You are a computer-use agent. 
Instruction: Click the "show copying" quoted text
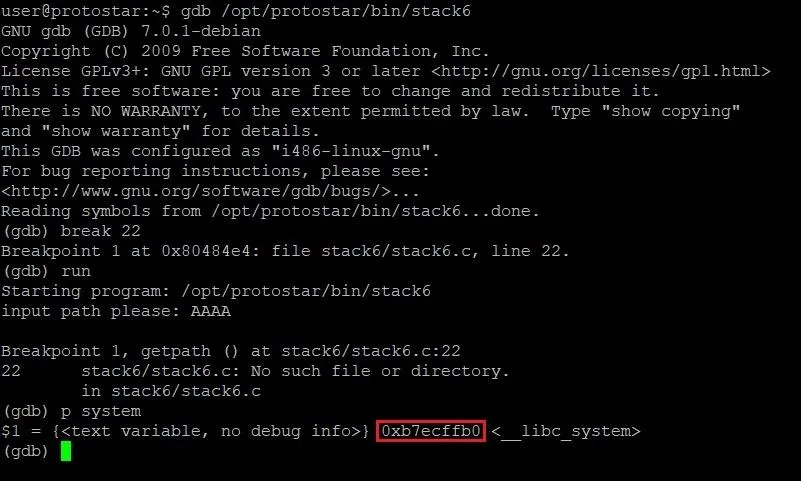pos(670,111)
